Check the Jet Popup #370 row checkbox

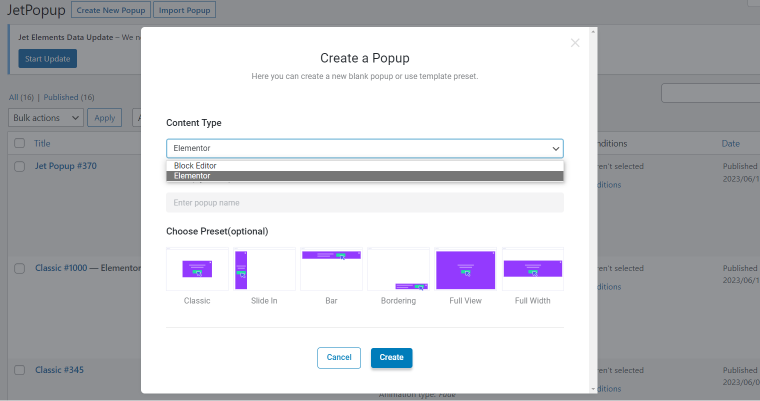[19, 166]
